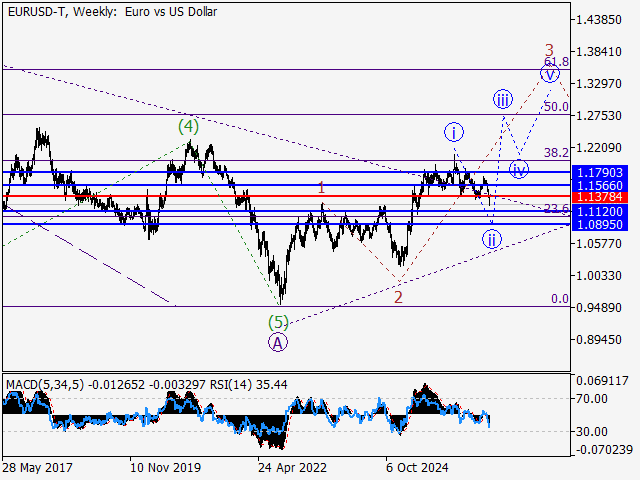Click the 24 Apr 2022 date label
The image size is (640, 480).
pyautogui.click(x=292, y=468)
